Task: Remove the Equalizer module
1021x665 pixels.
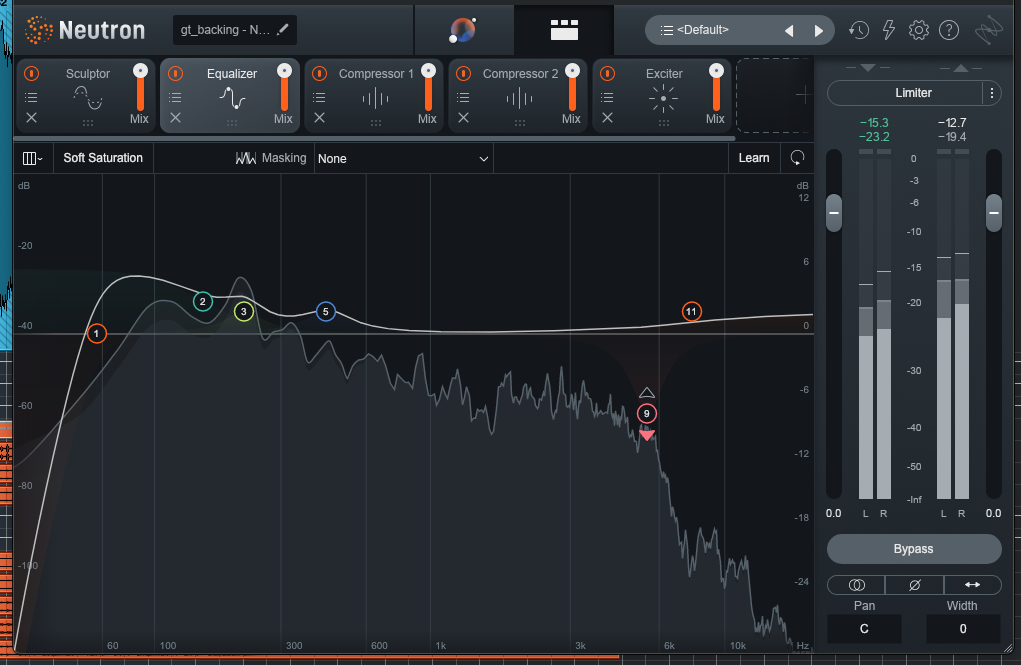Action: point(175,118)
